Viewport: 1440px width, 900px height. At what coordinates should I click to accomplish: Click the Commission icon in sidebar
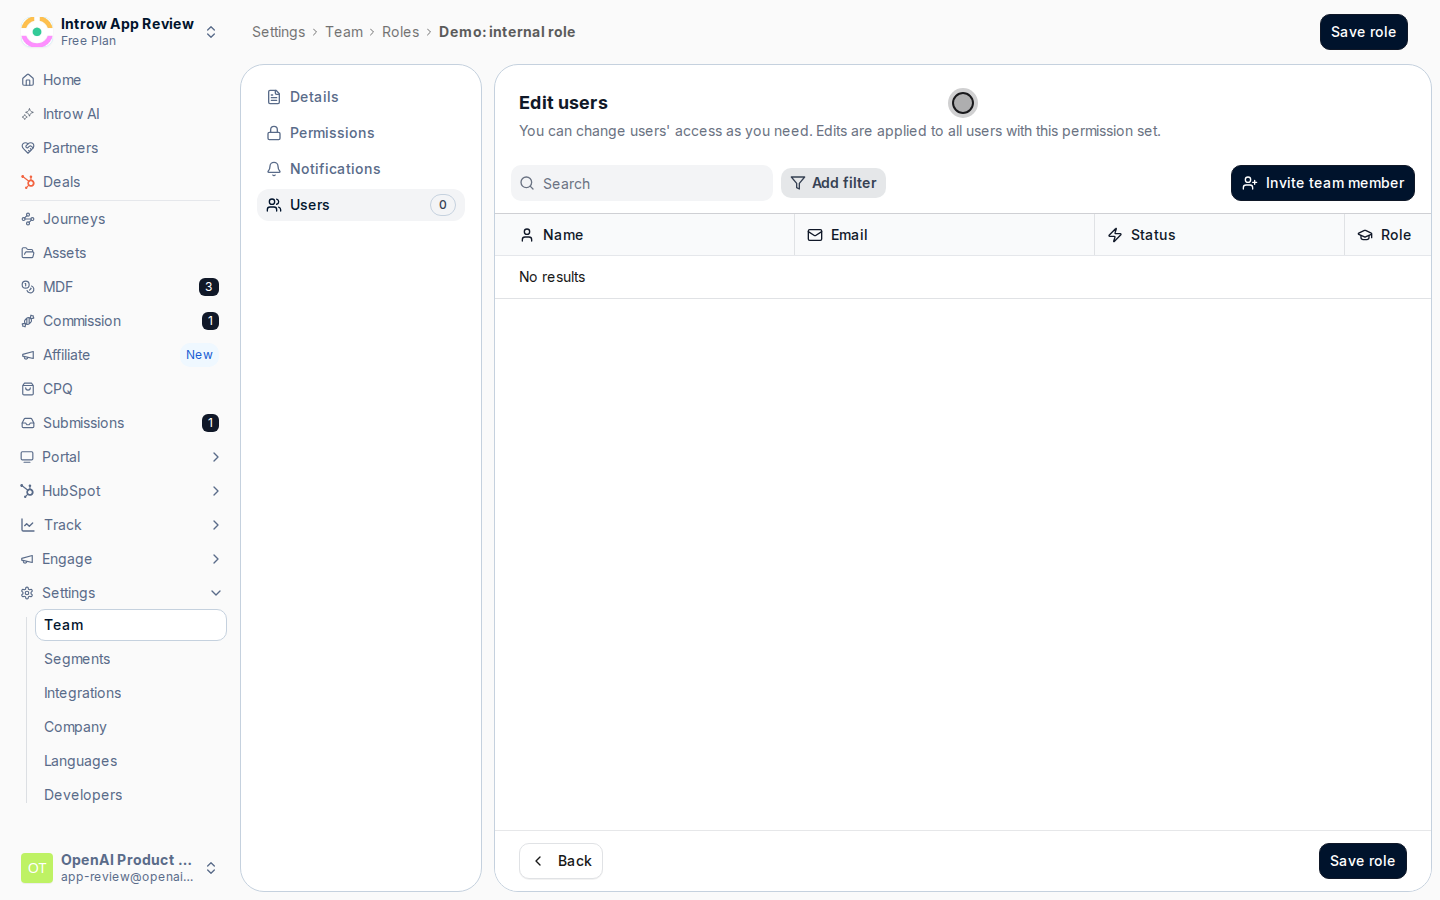pos(28,321)
